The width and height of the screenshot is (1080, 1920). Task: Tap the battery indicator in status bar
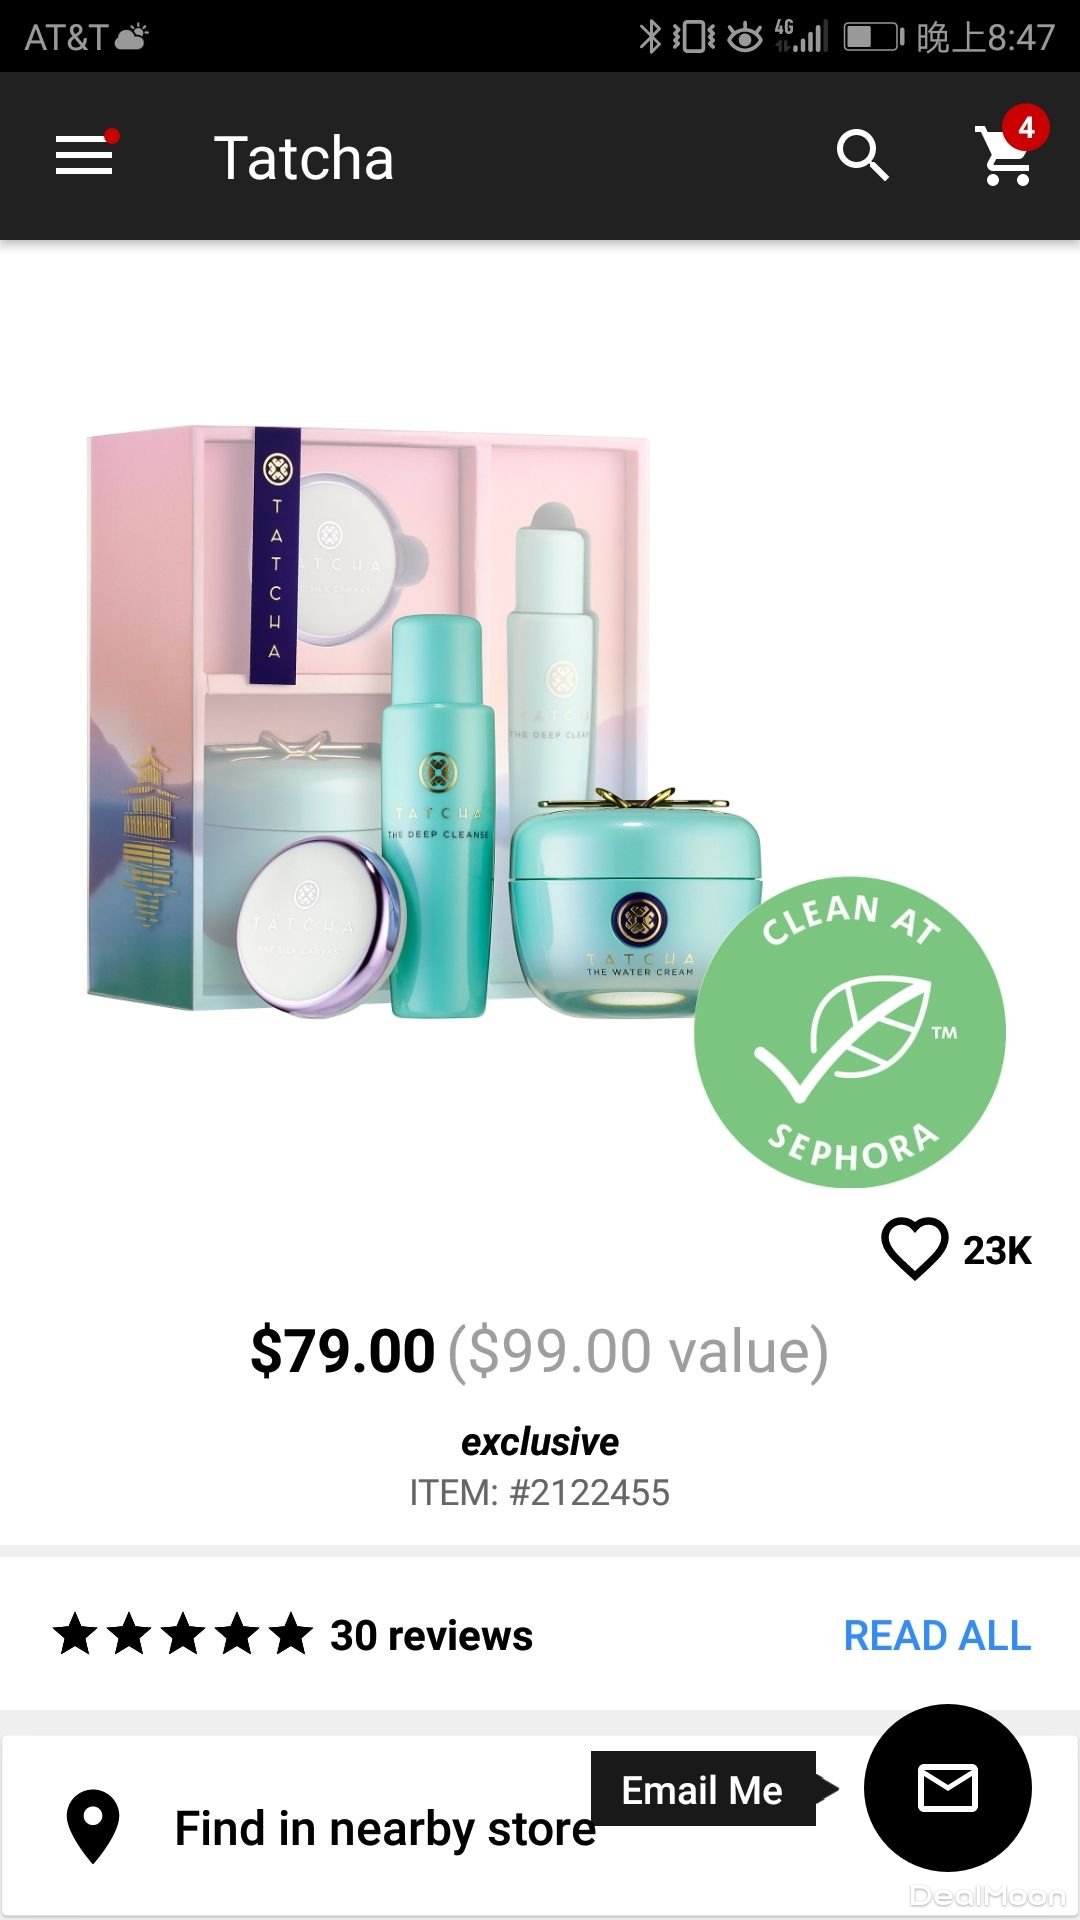(874, 38)
